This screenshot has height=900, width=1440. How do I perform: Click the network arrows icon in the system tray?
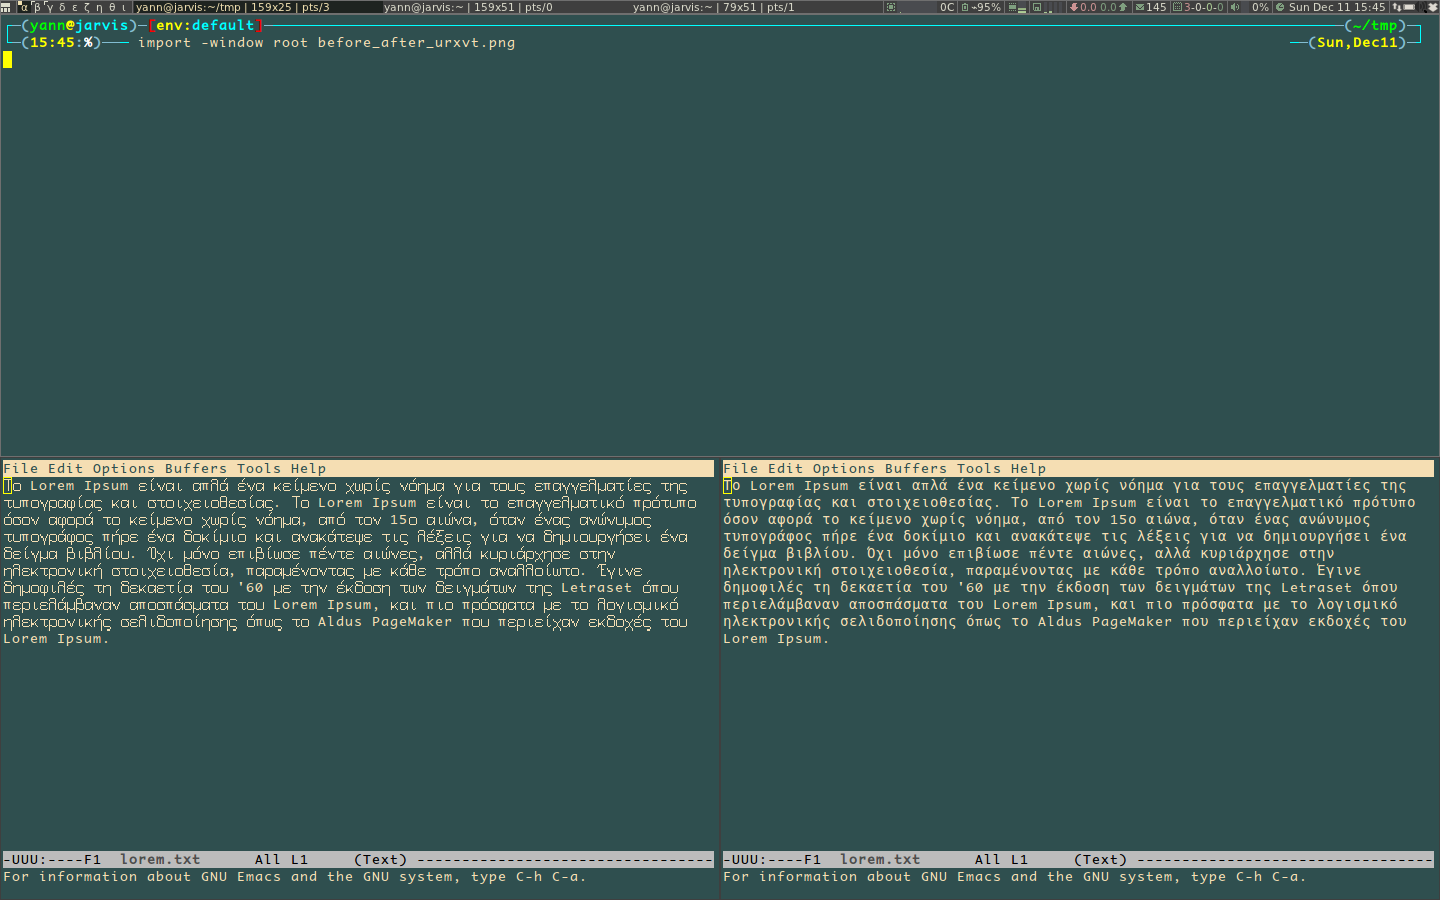click(x=1396, y=7)
